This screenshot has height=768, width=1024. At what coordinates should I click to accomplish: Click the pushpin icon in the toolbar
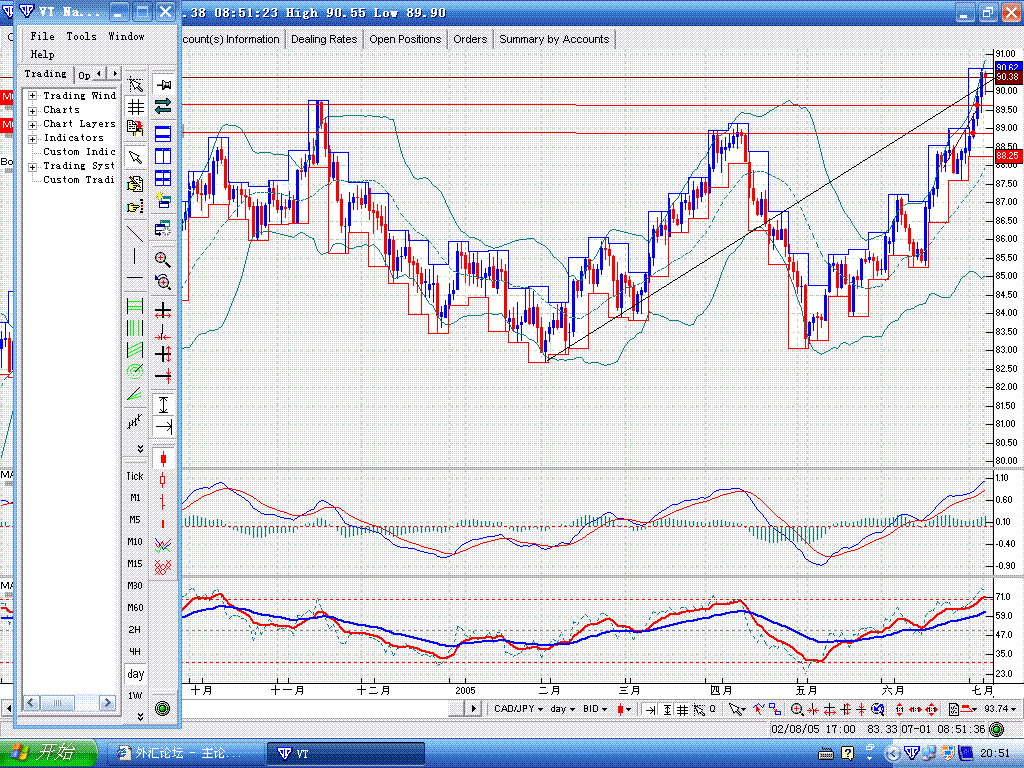163,86
